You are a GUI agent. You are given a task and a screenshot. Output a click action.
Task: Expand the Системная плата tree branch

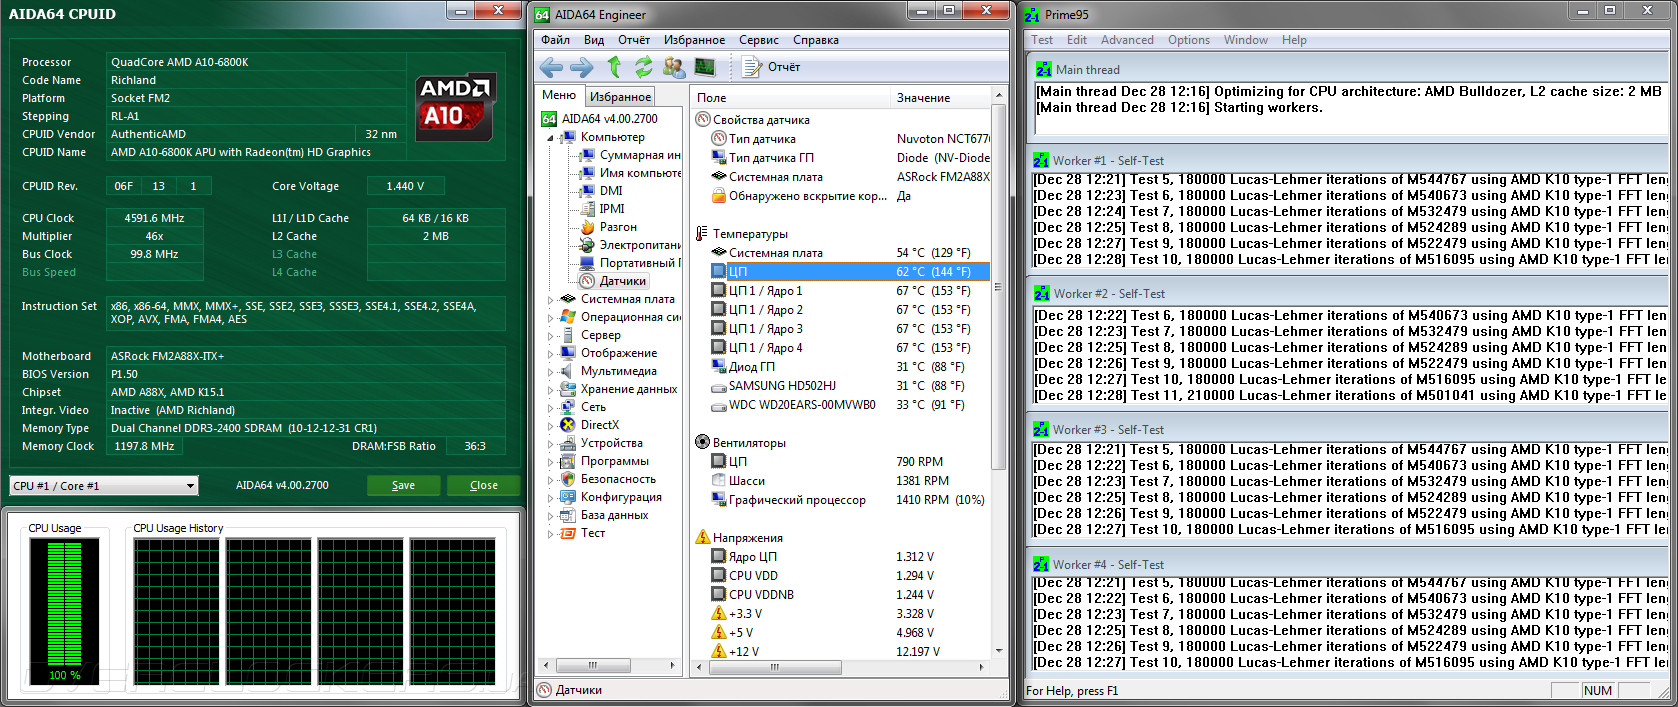(550, 299)
